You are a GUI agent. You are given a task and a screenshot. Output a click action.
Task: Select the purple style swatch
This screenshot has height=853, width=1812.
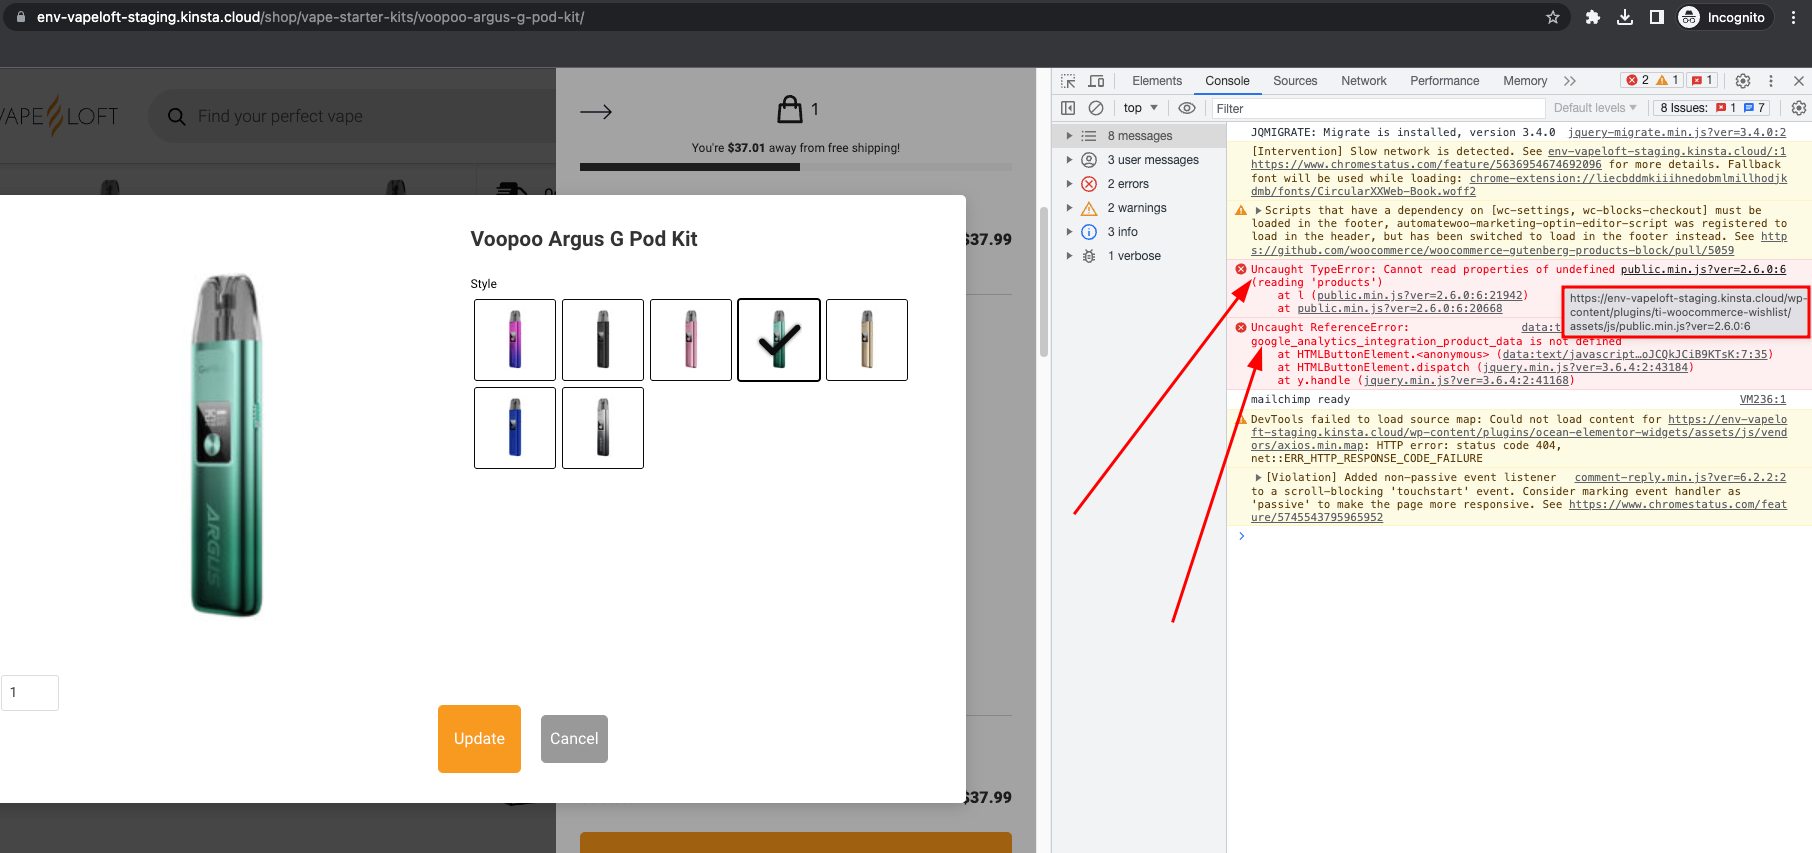pyautogui.click(x=515, y=340)
